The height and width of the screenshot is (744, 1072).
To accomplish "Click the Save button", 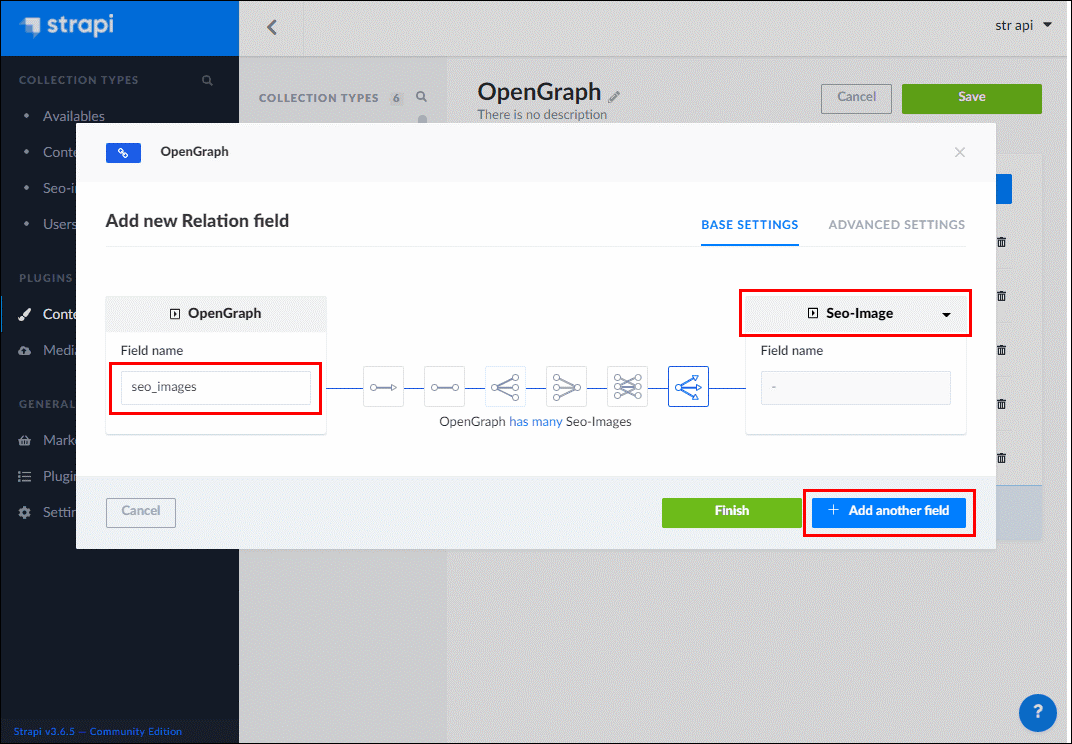I will (972, 98).
